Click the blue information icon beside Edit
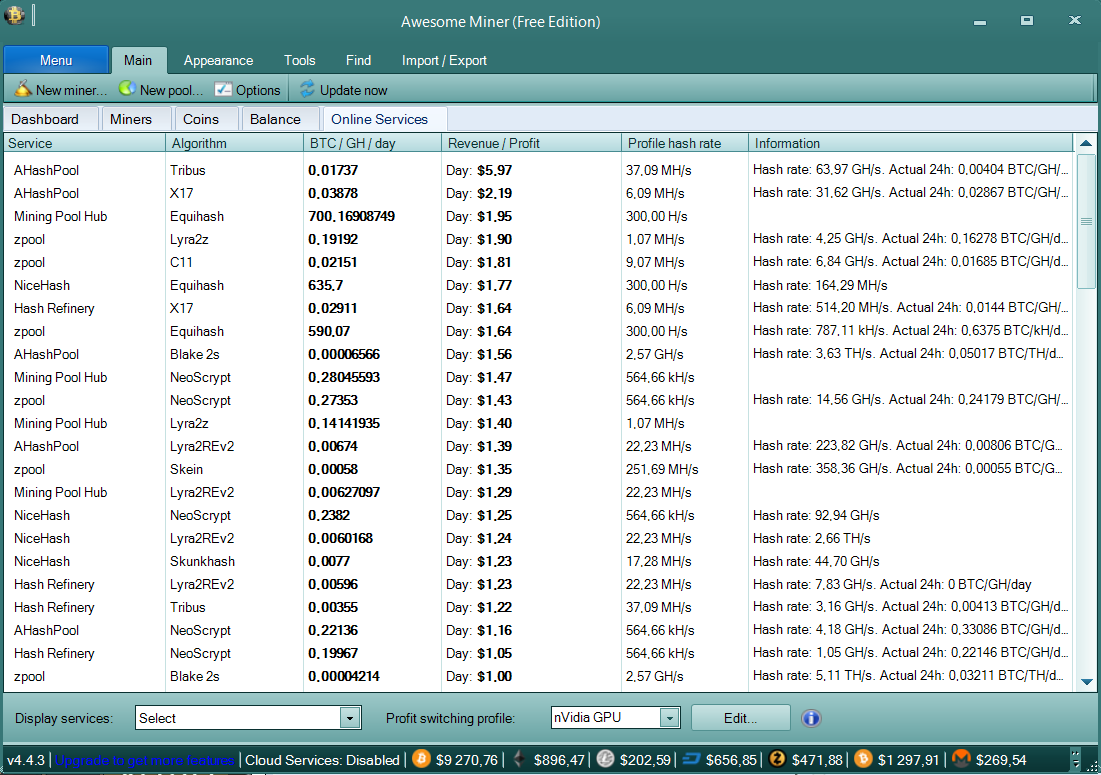Viewport: 1101px width, 775px height. (x=811, y=718)
